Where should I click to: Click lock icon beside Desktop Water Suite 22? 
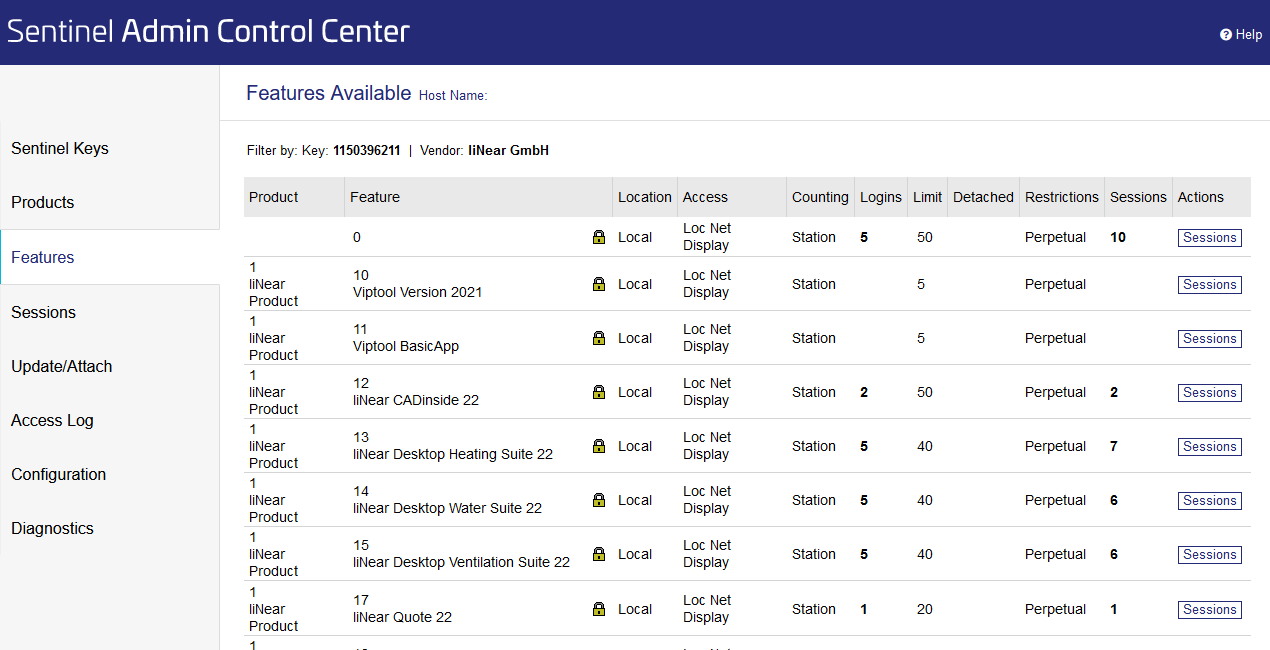(x=599, y=500)
